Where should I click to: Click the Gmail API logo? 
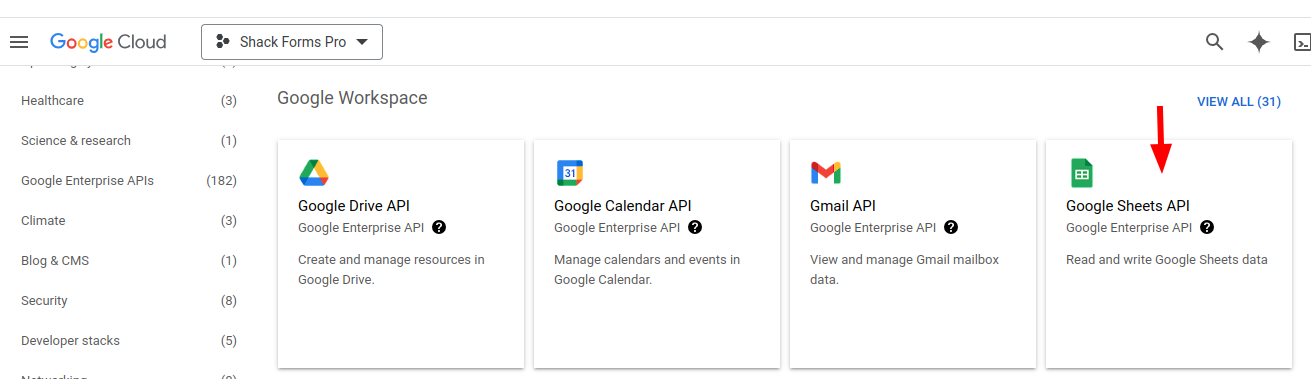point(826,173)
